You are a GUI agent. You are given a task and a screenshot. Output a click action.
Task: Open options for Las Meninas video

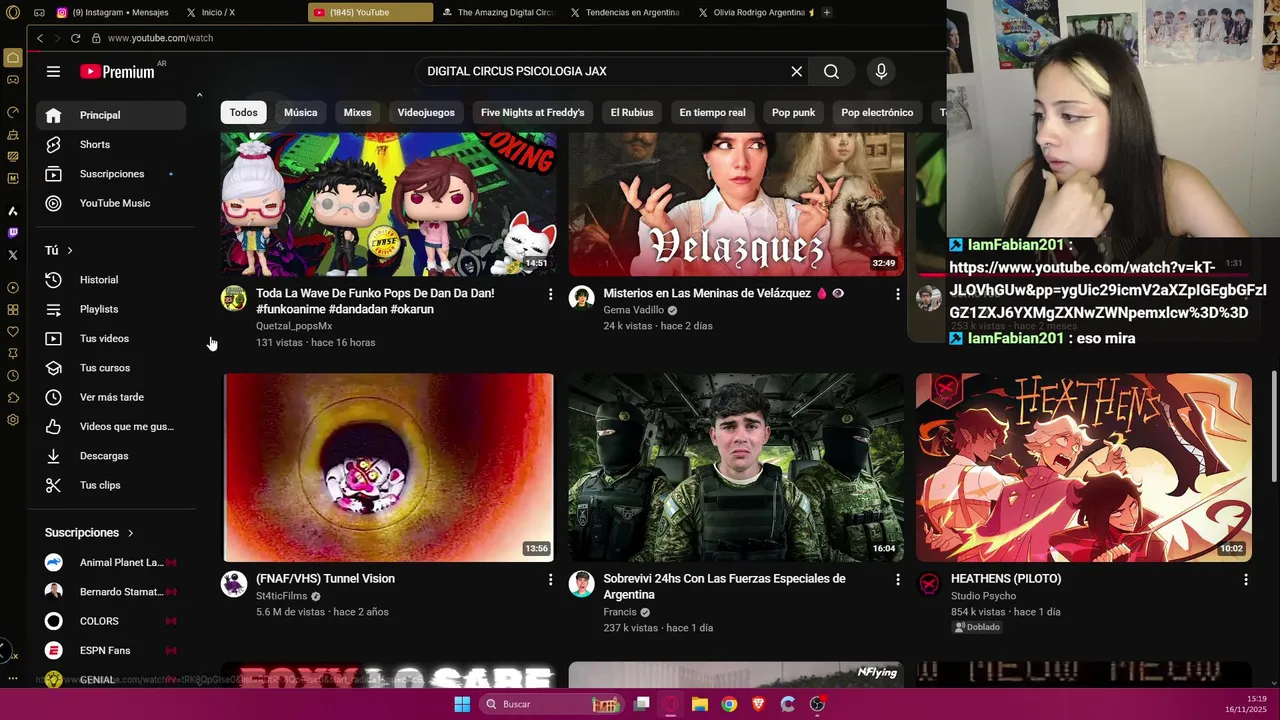[897, 294]
